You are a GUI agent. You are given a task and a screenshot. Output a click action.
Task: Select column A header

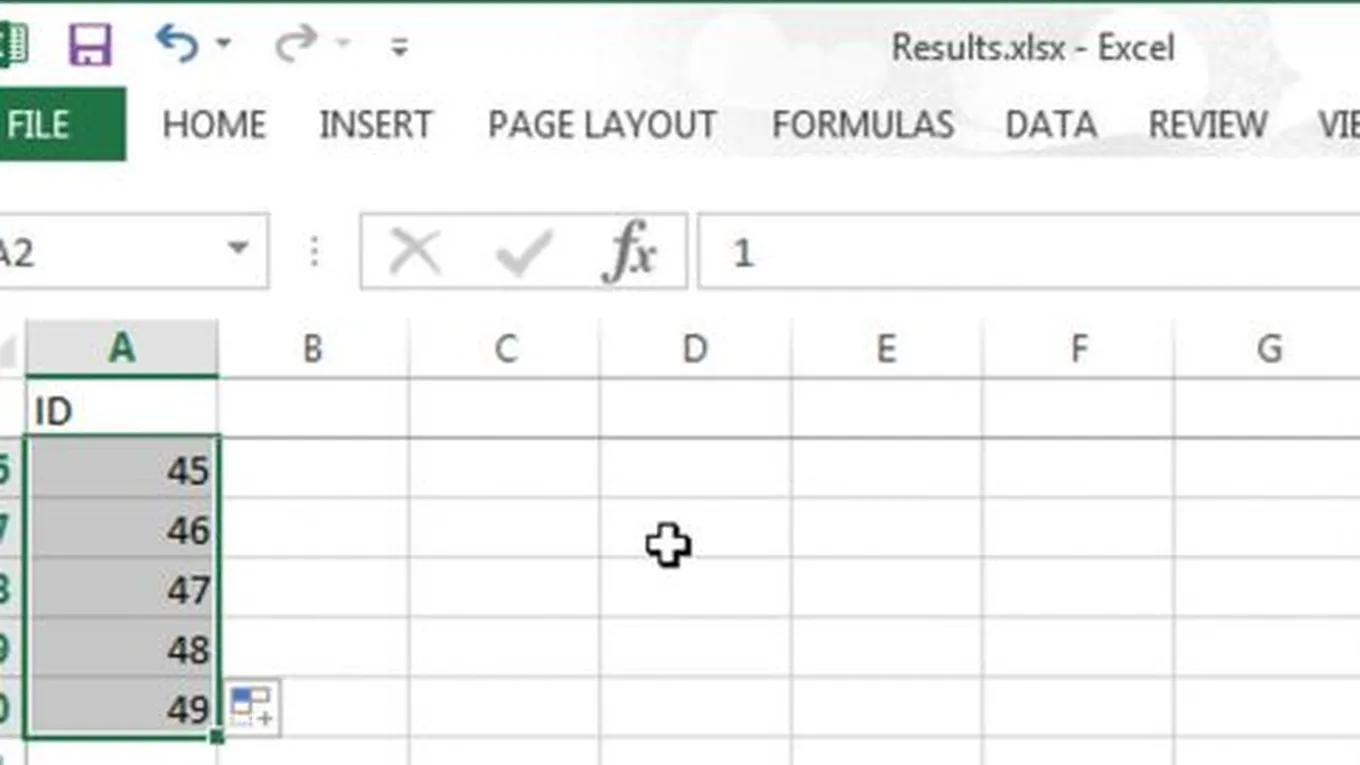[121, 348]
